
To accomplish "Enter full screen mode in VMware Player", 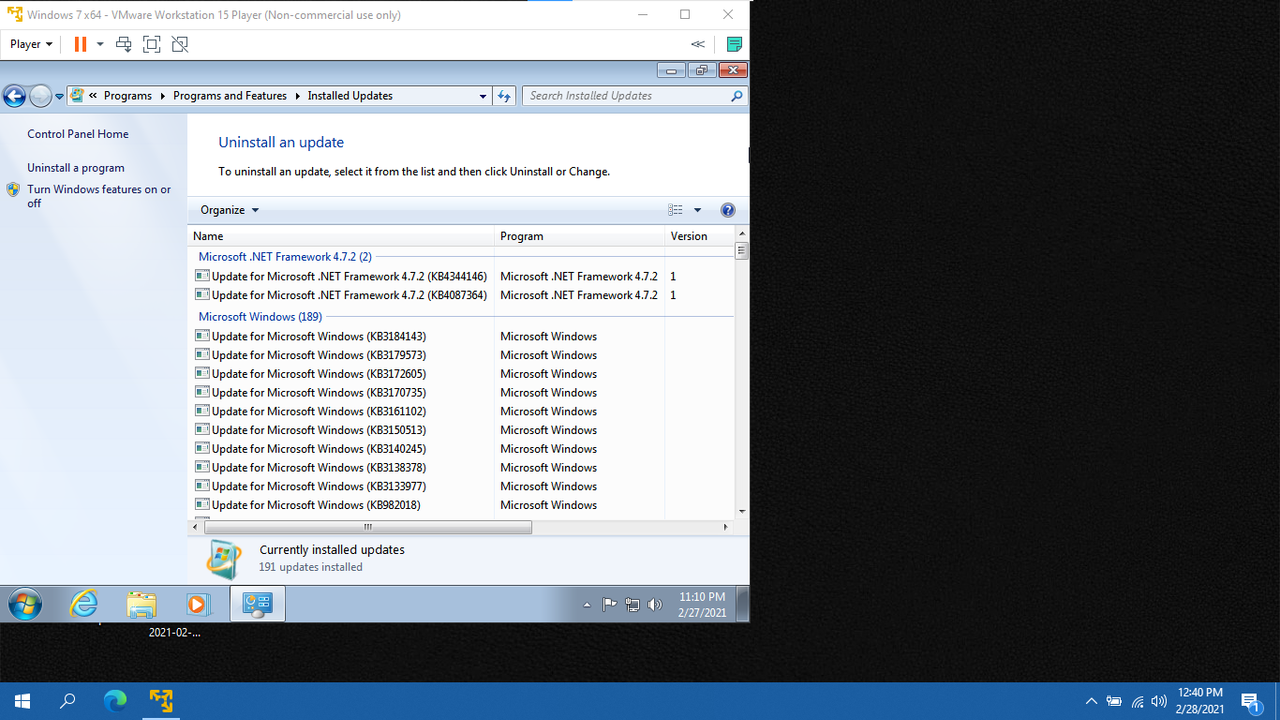I will click(x=152, y=44).
